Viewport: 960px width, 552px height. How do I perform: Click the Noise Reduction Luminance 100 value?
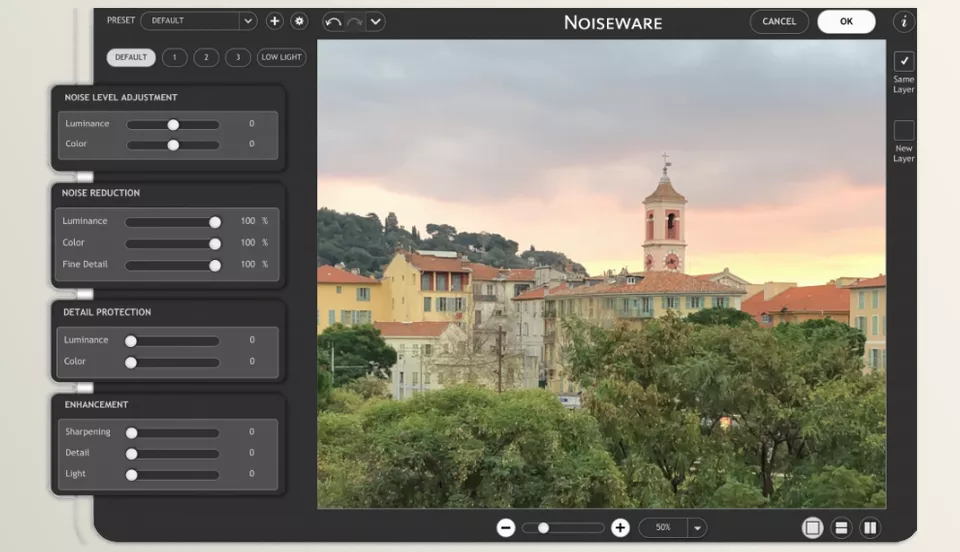248,221
